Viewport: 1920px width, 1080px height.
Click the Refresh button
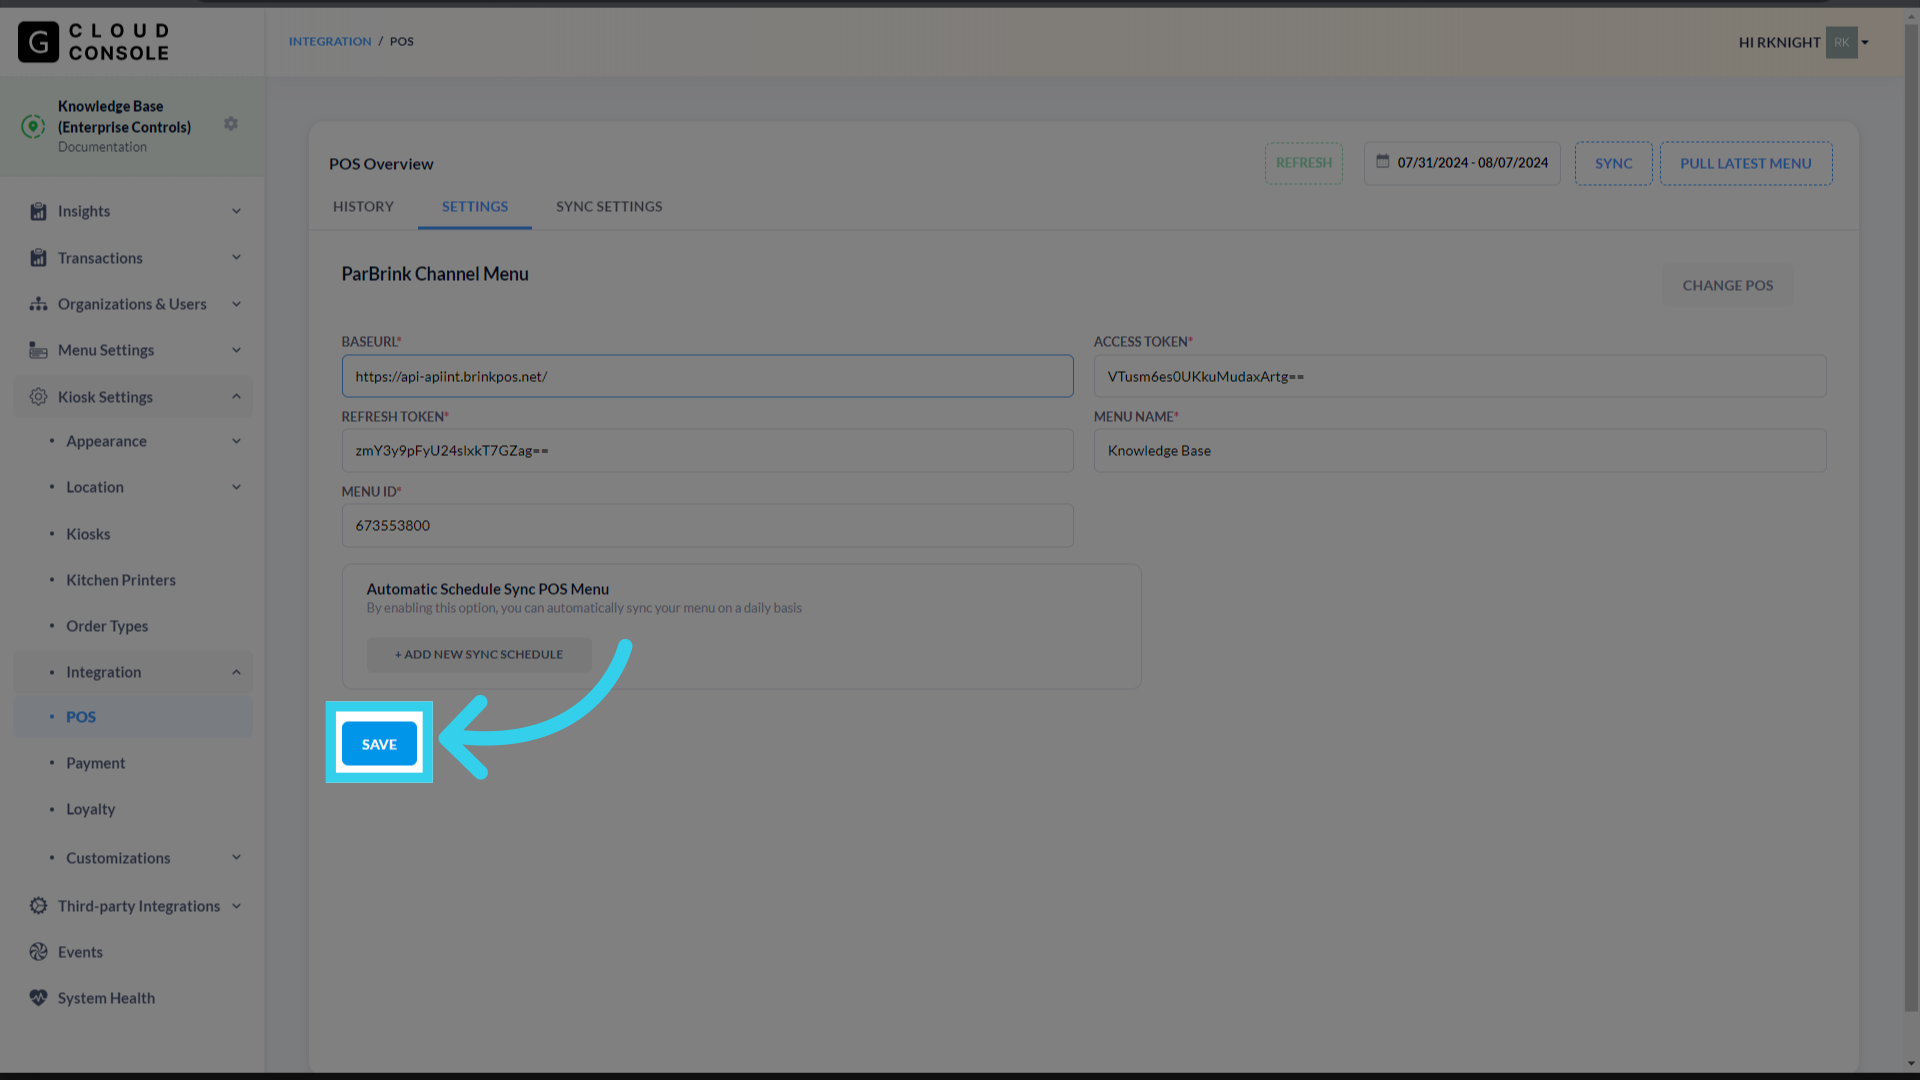(1304, 163)
